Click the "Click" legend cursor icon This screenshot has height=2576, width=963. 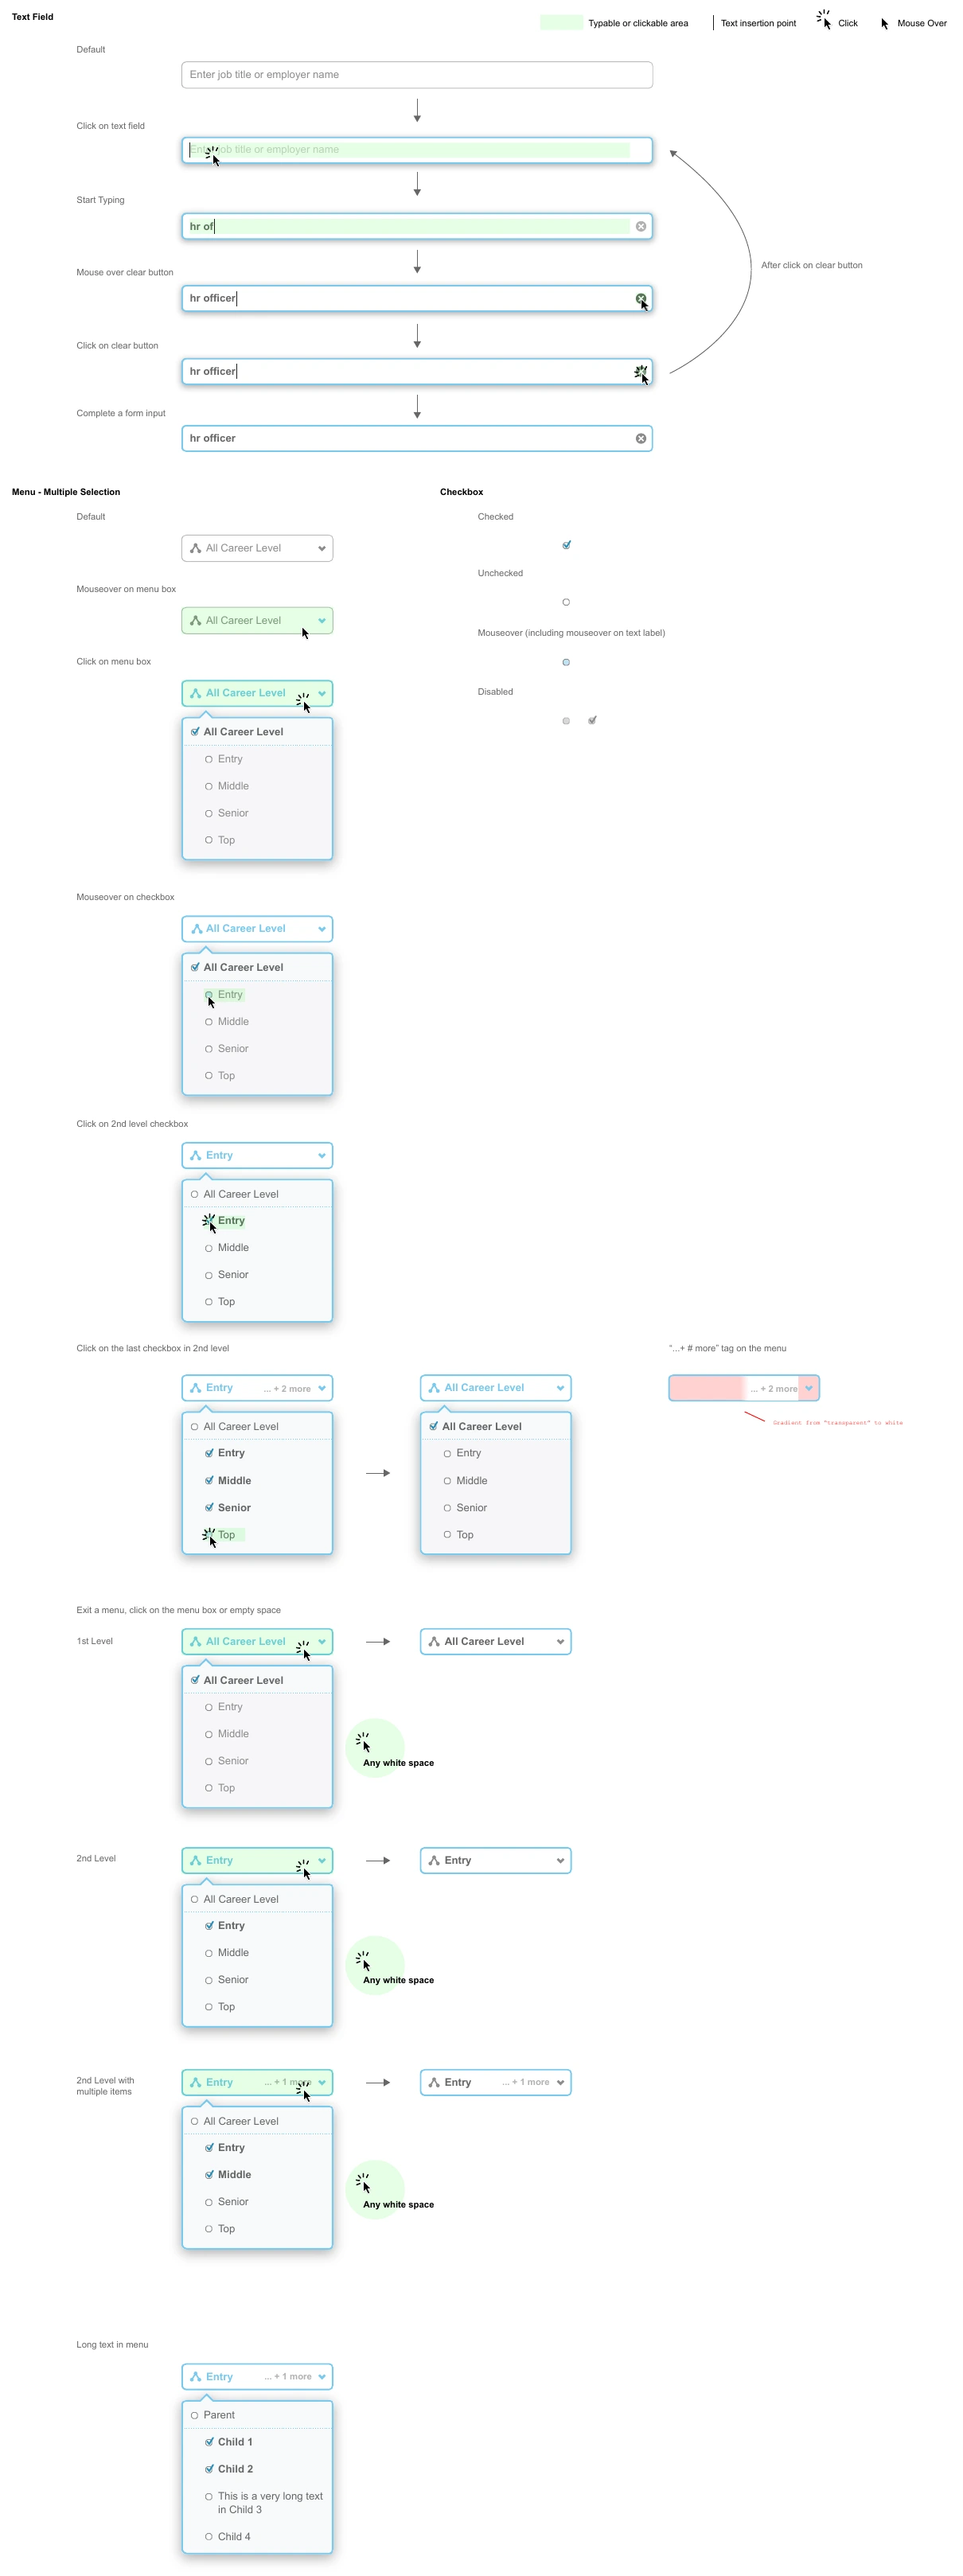pos(824,19)
